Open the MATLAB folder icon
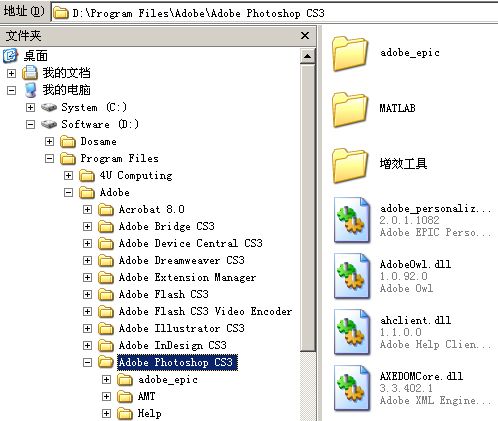Viewport: 498px width, 421px height. (350, 110)
